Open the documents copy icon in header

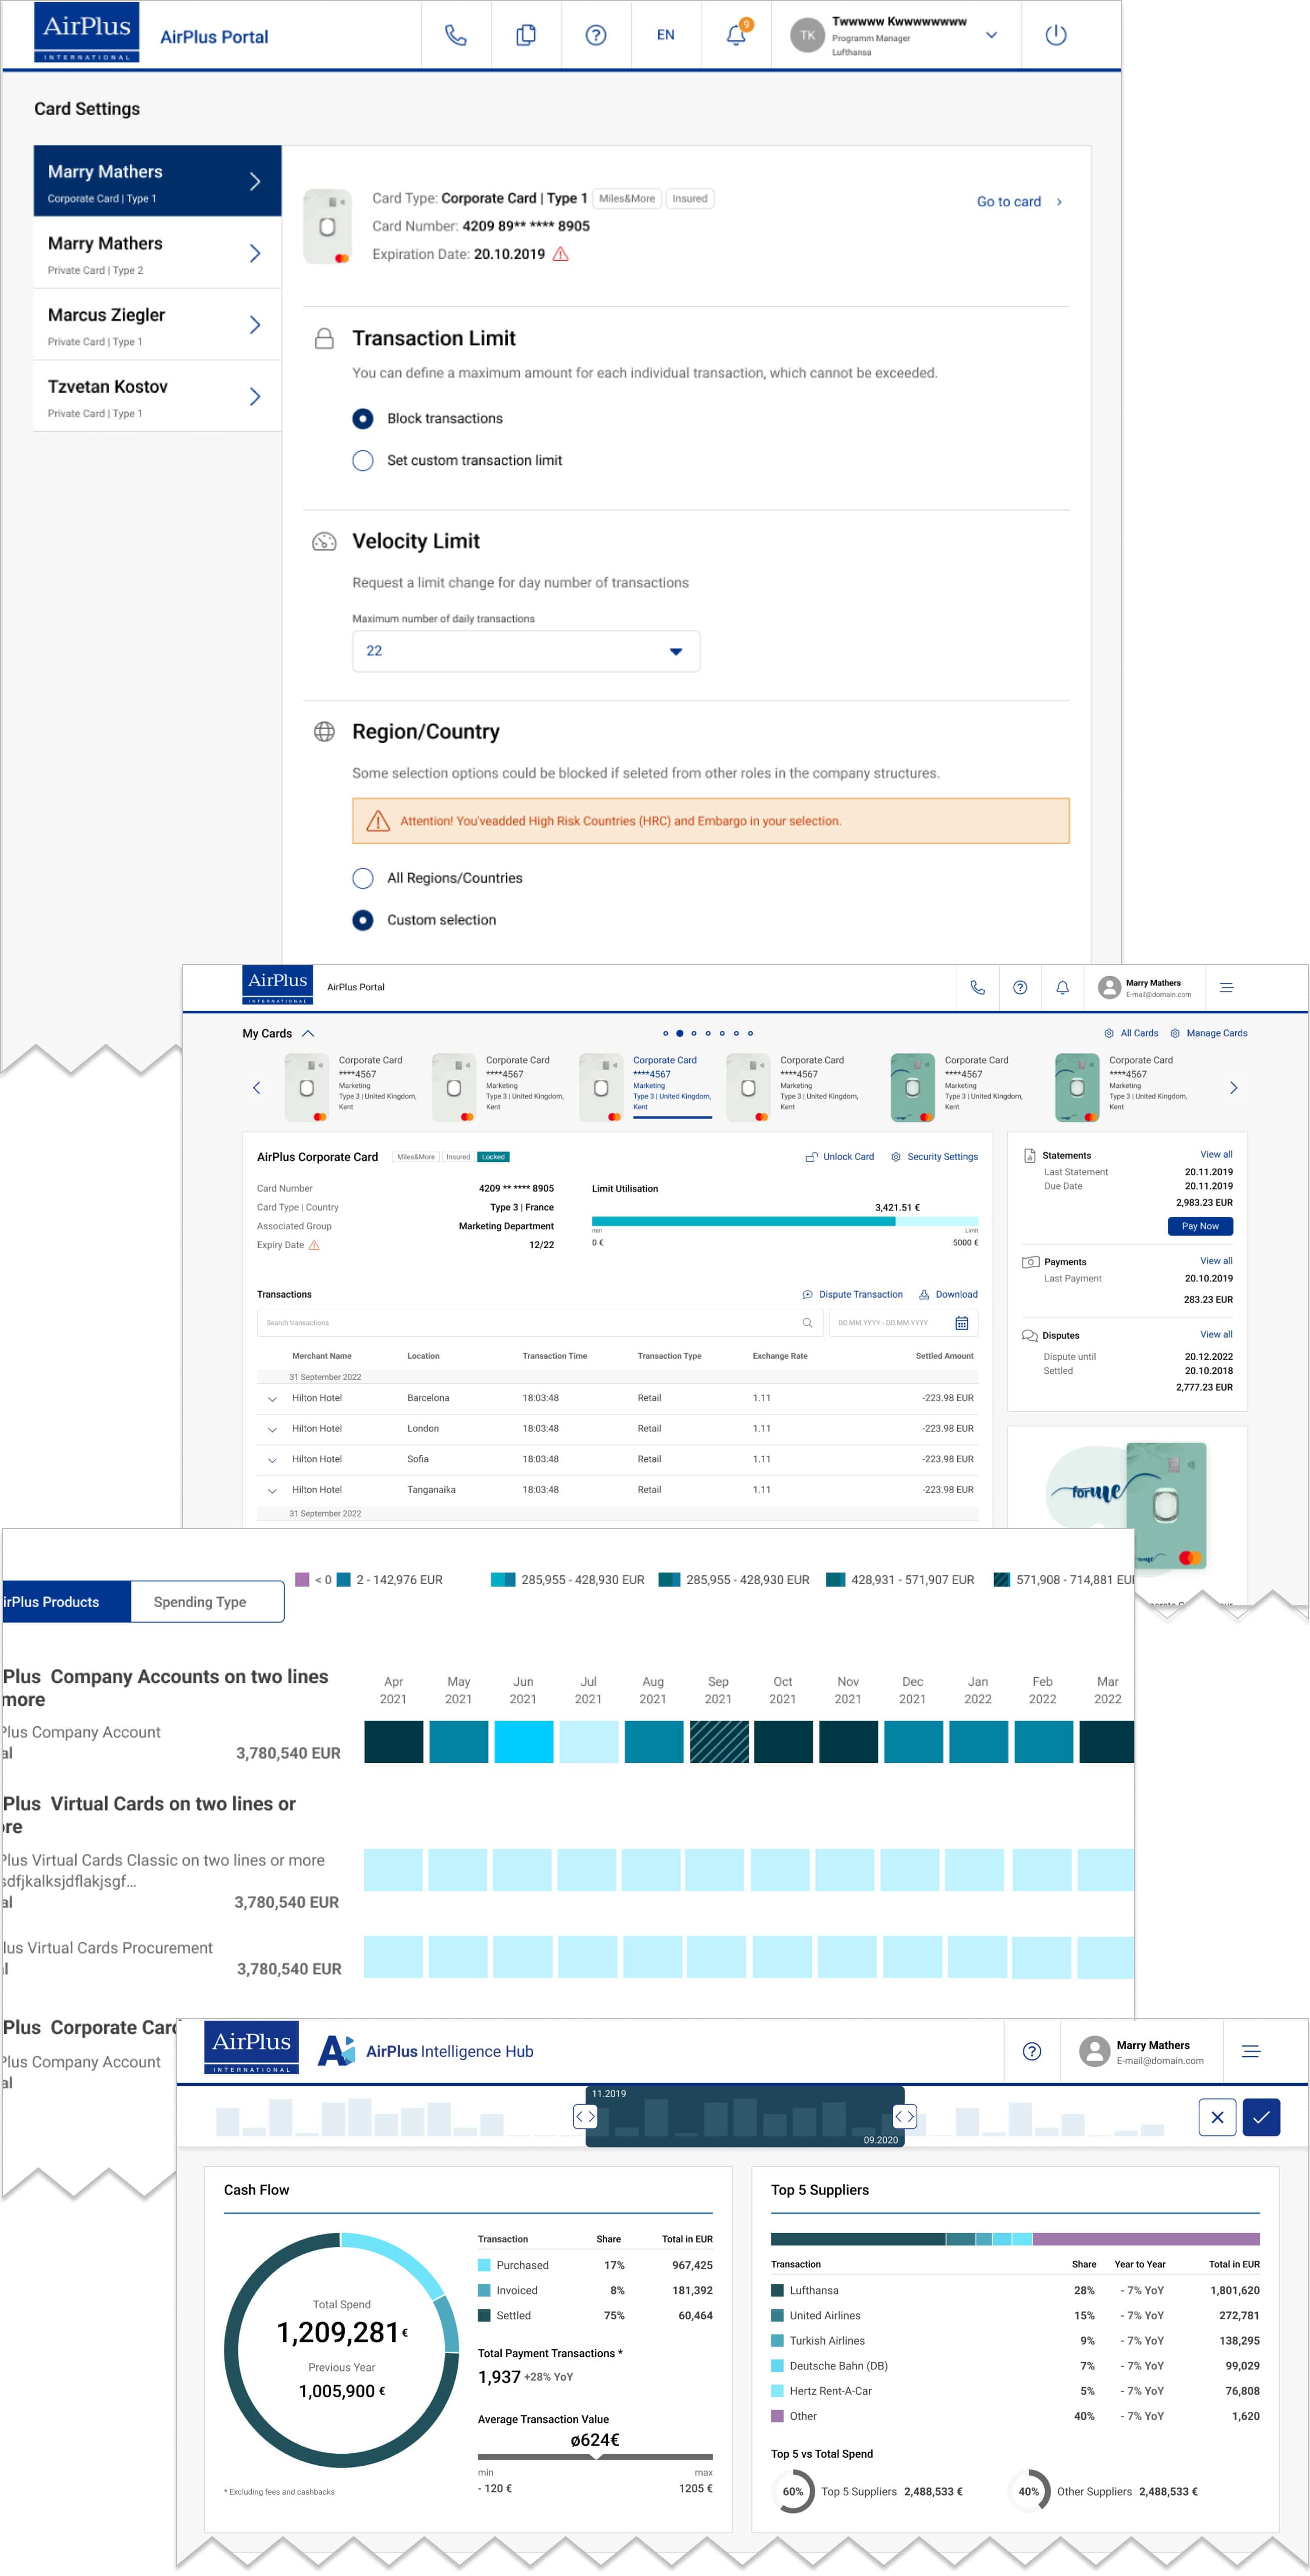coord(525,36)
